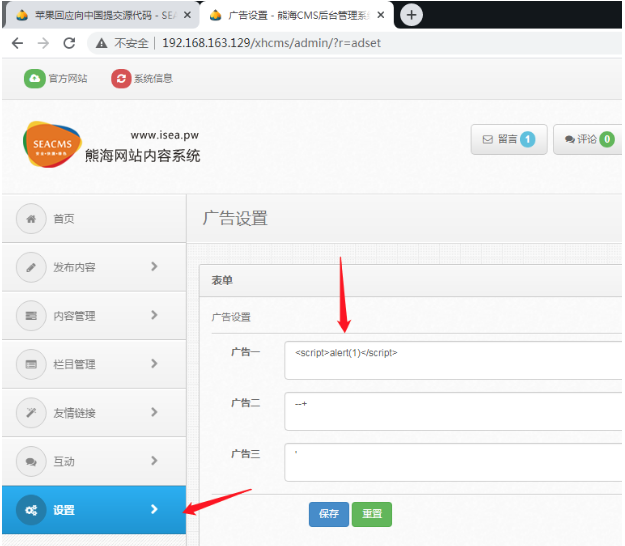The image size is (625, 546).
Task: Open the 友情链接 sidebar menu
Action: 94,413
